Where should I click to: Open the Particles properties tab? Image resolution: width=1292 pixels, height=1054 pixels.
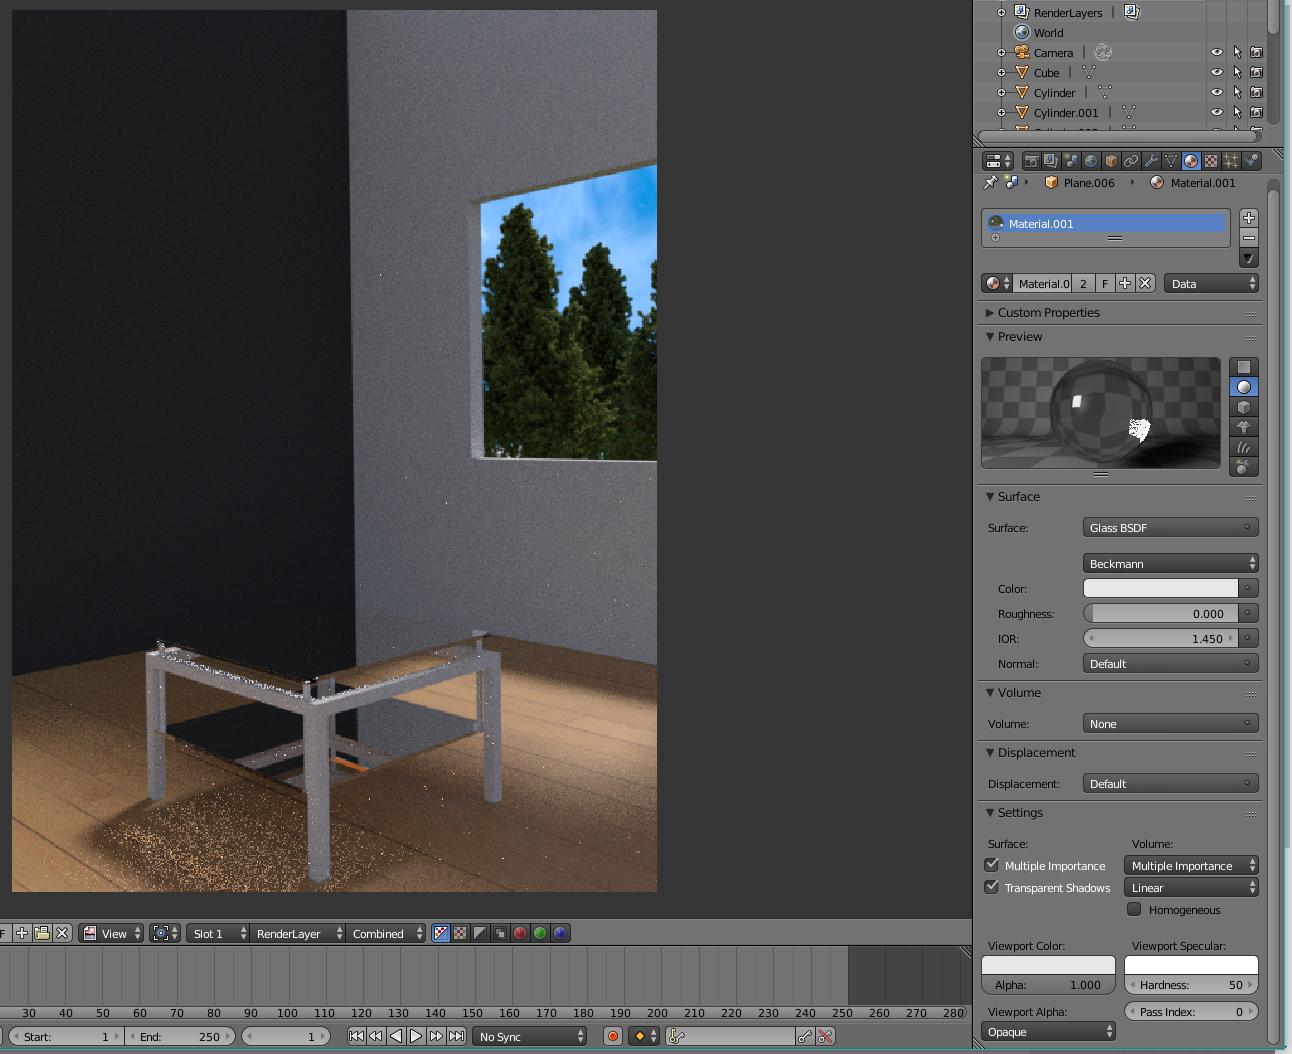pos(1230,161)
